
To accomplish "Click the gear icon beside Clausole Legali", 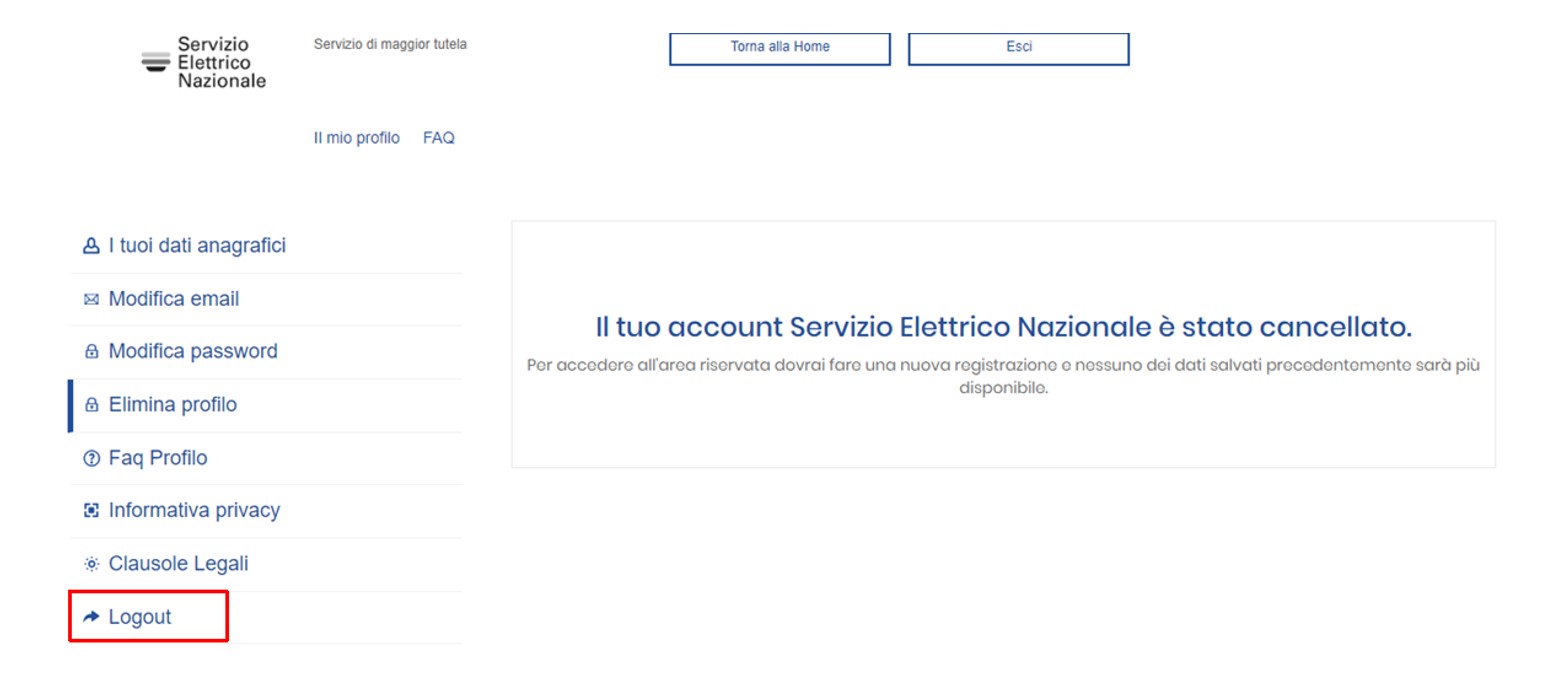I will click(x=92, y=564).
